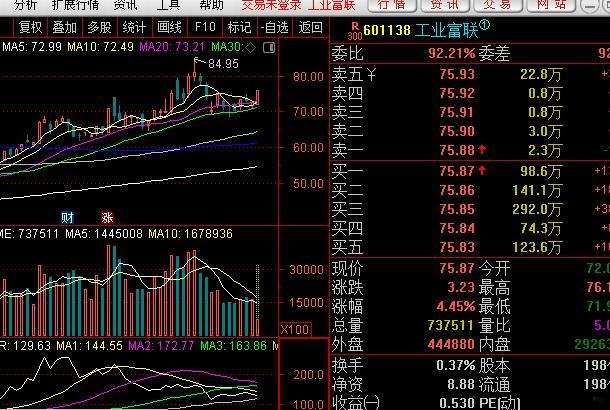This screenshot has width=610, height=410.
Task: Select 复权 in the chart toolbar
Action: pos(30,28)
